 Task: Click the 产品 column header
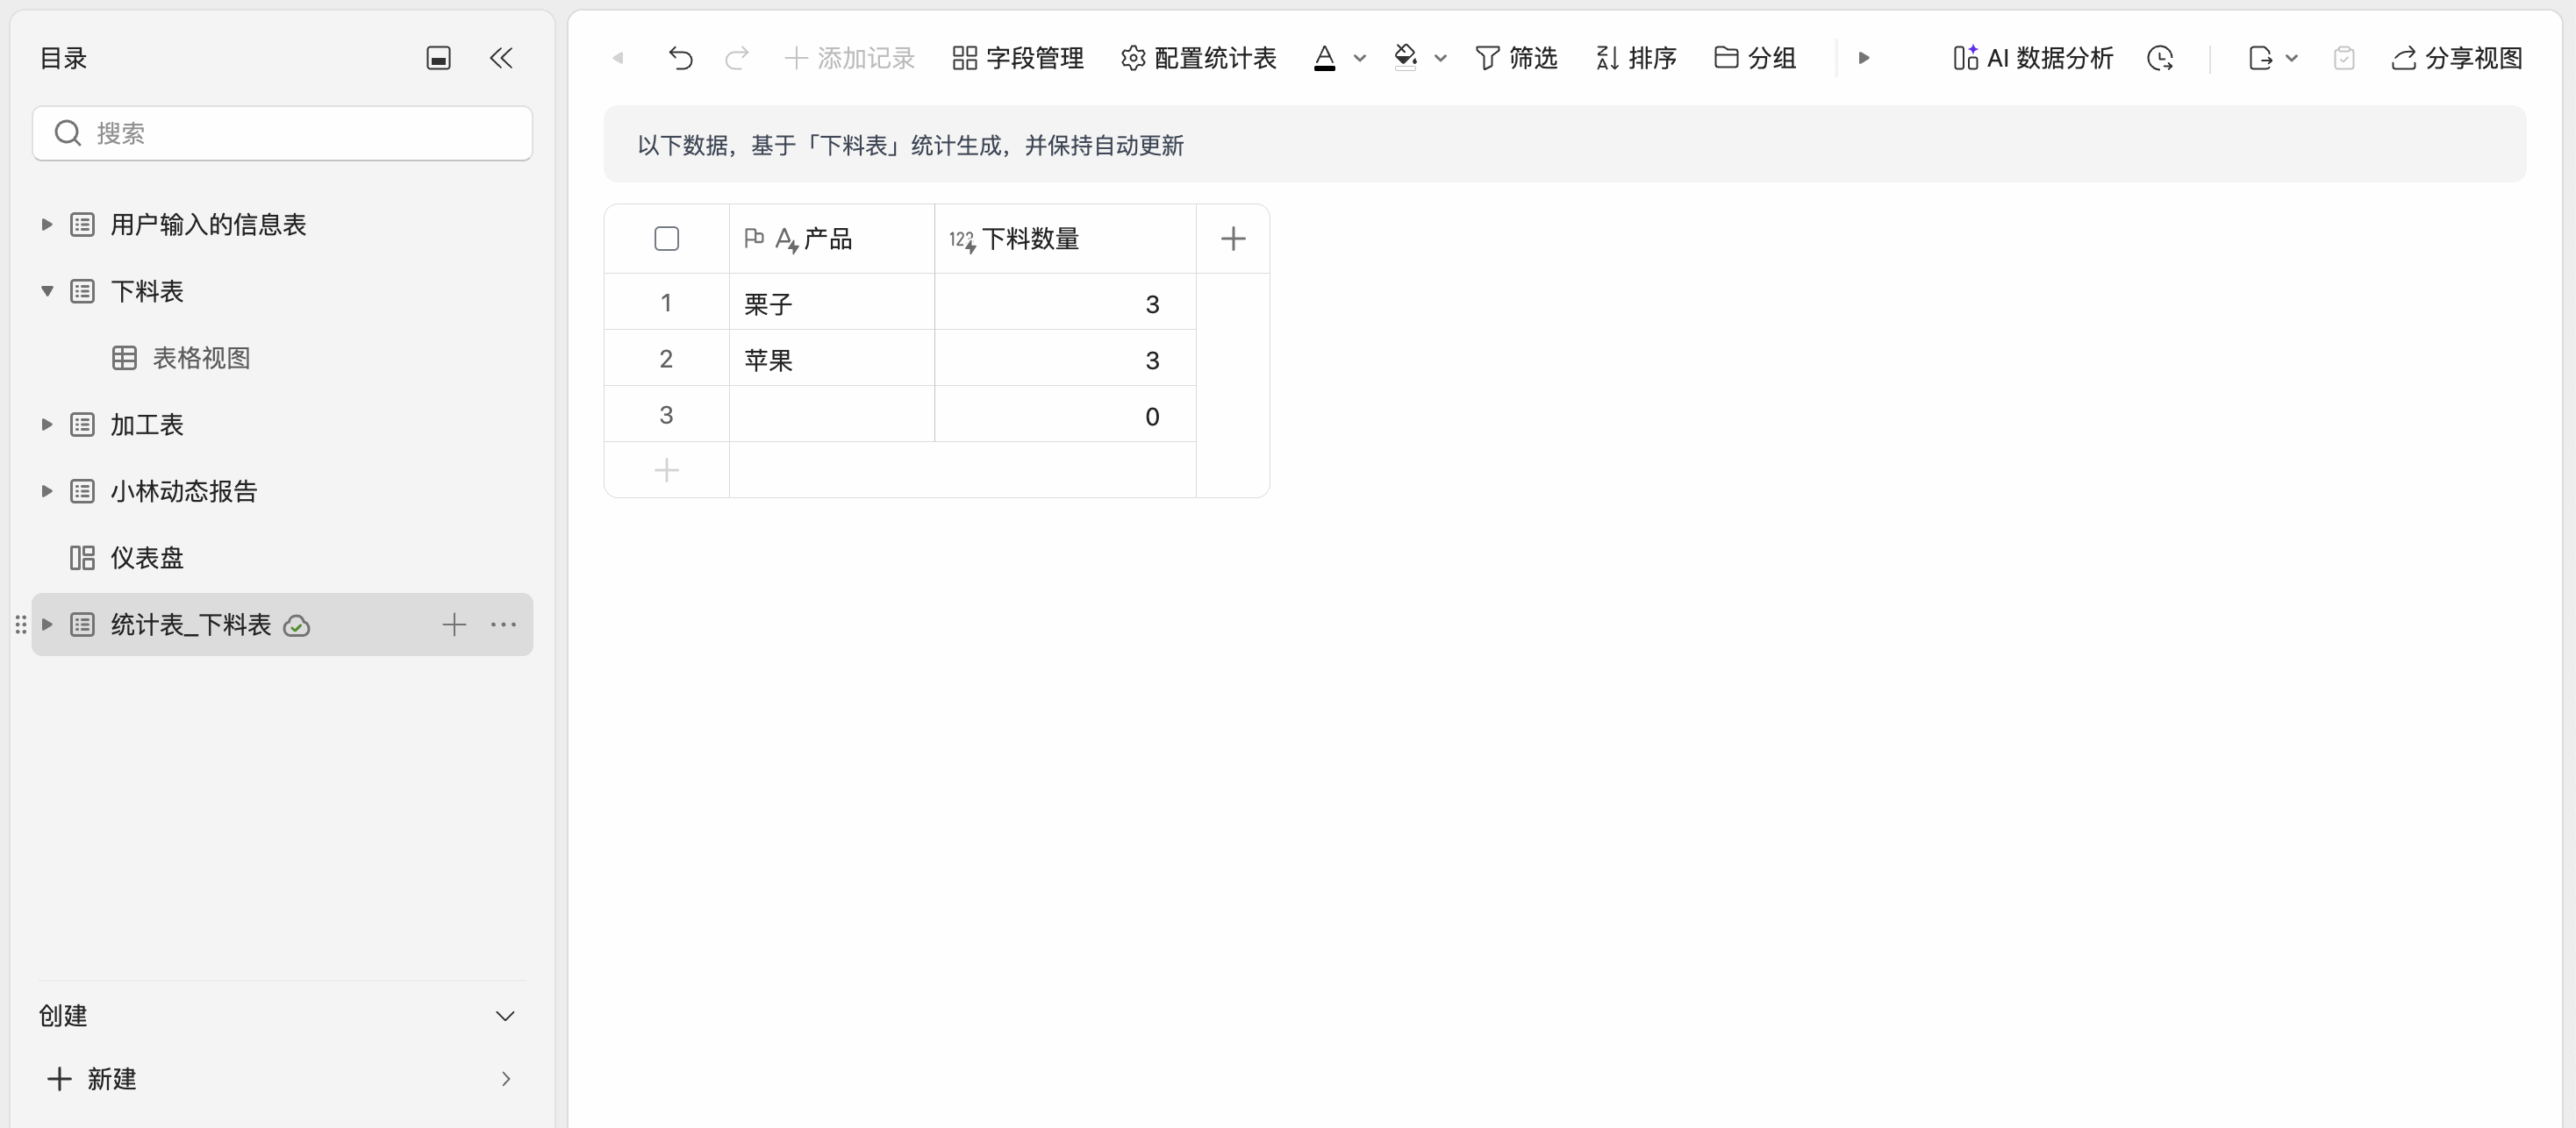click(832, 238)
